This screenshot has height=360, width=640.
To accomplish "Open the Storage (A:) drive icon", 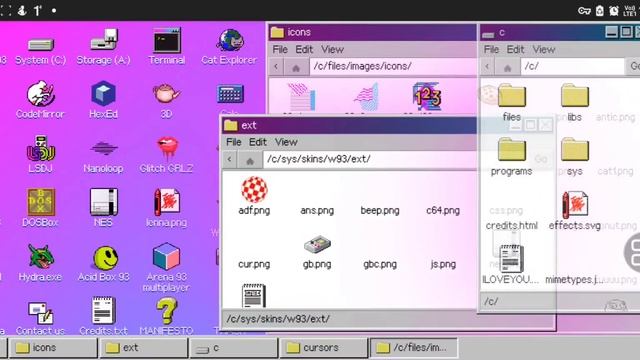I will click(103, 47).
